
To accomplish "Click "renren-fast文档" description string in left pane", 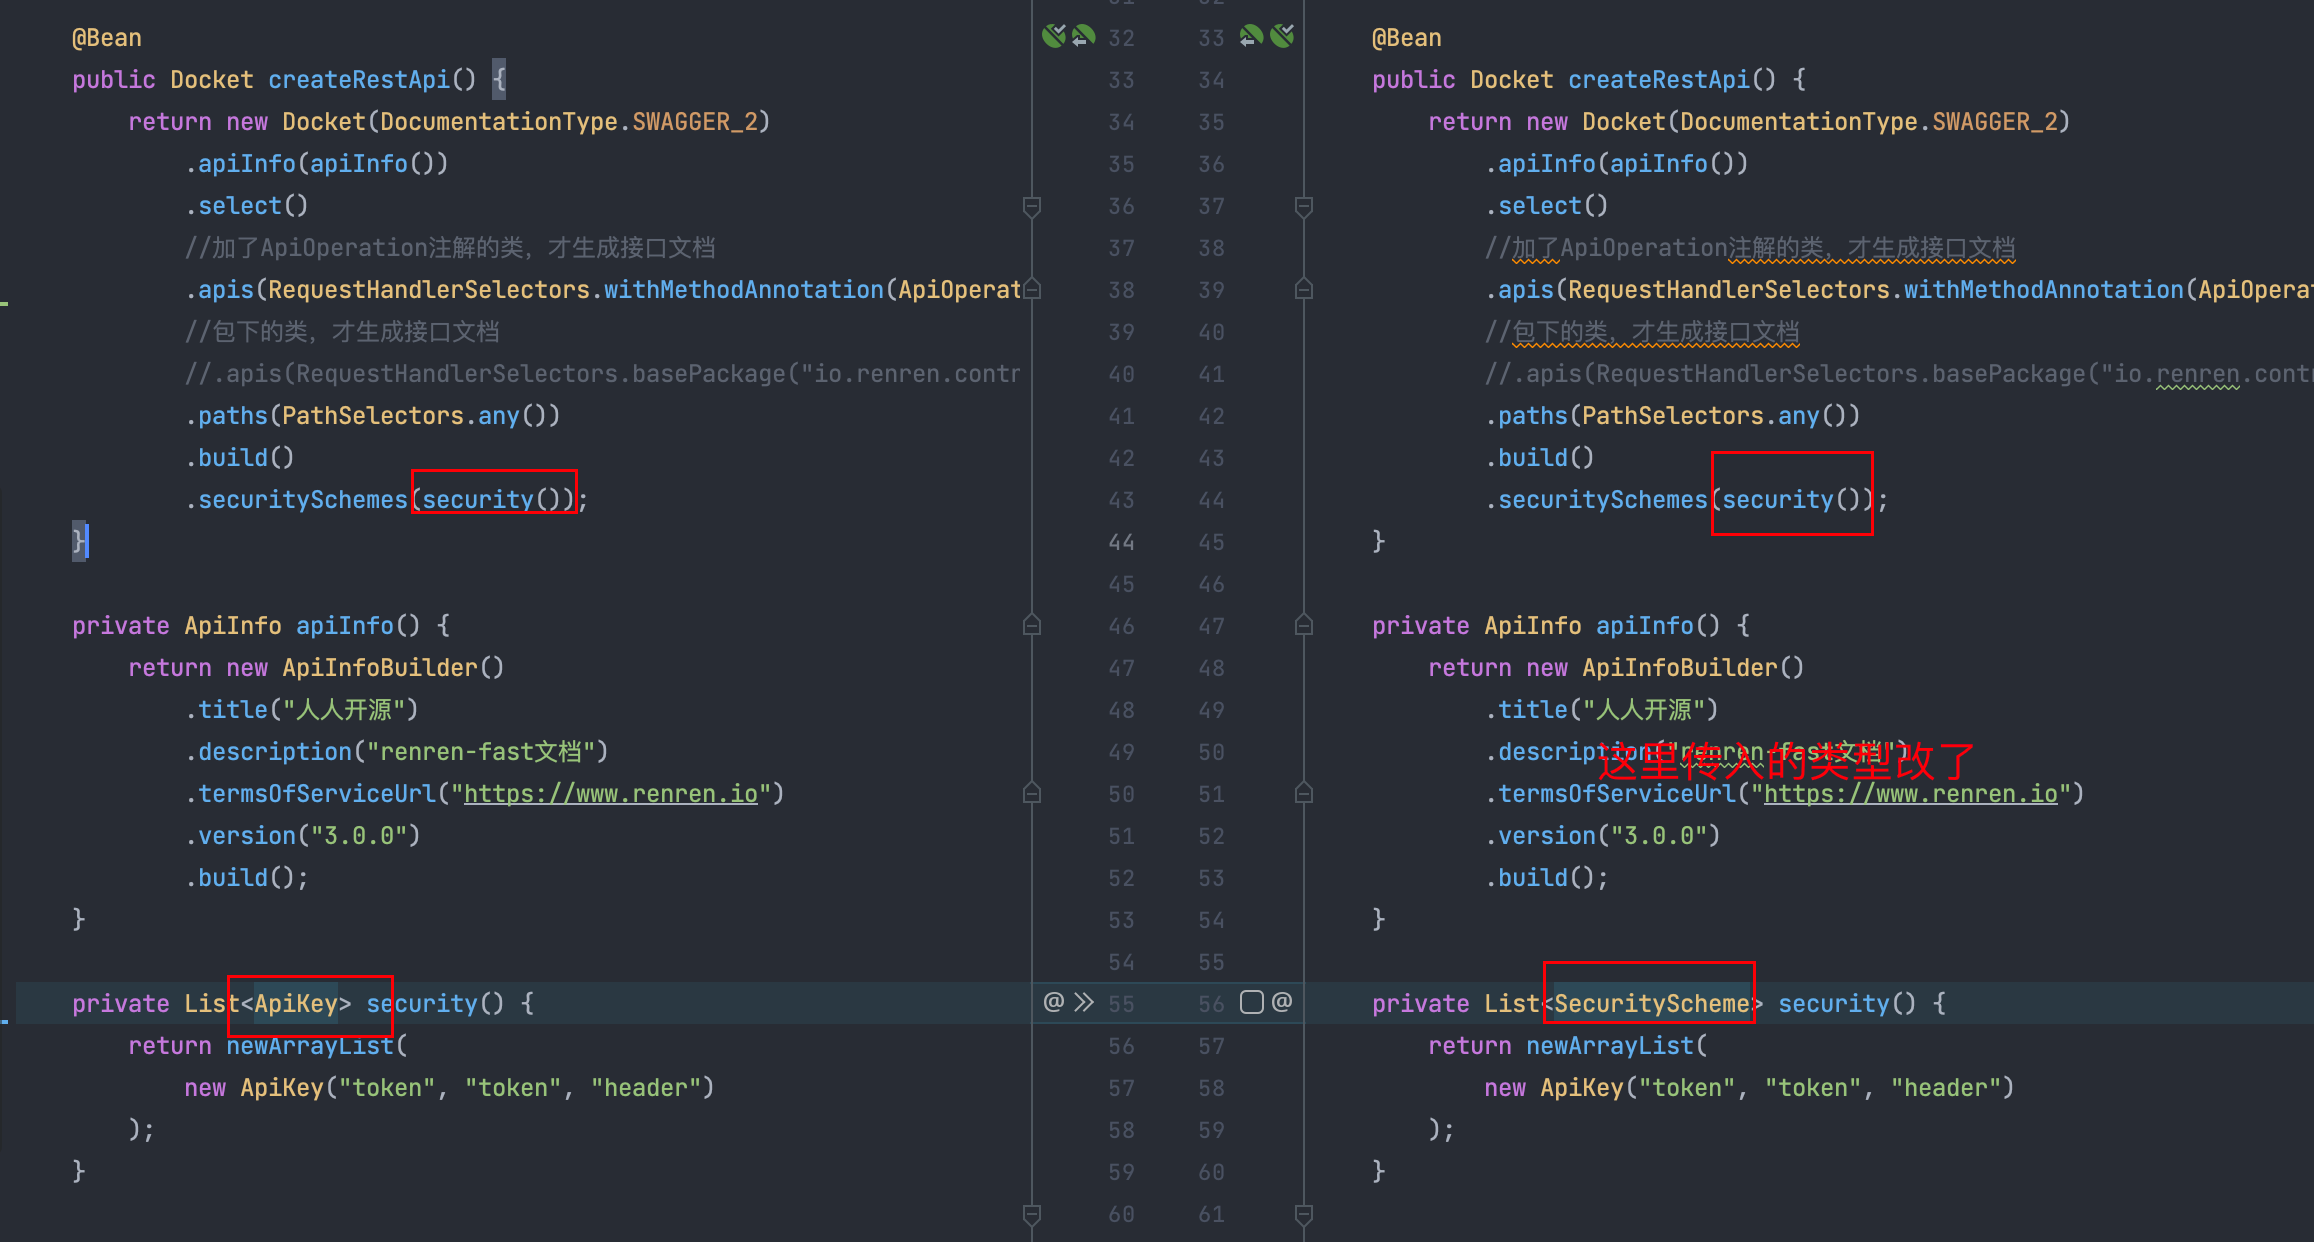I will pos(481,752).
